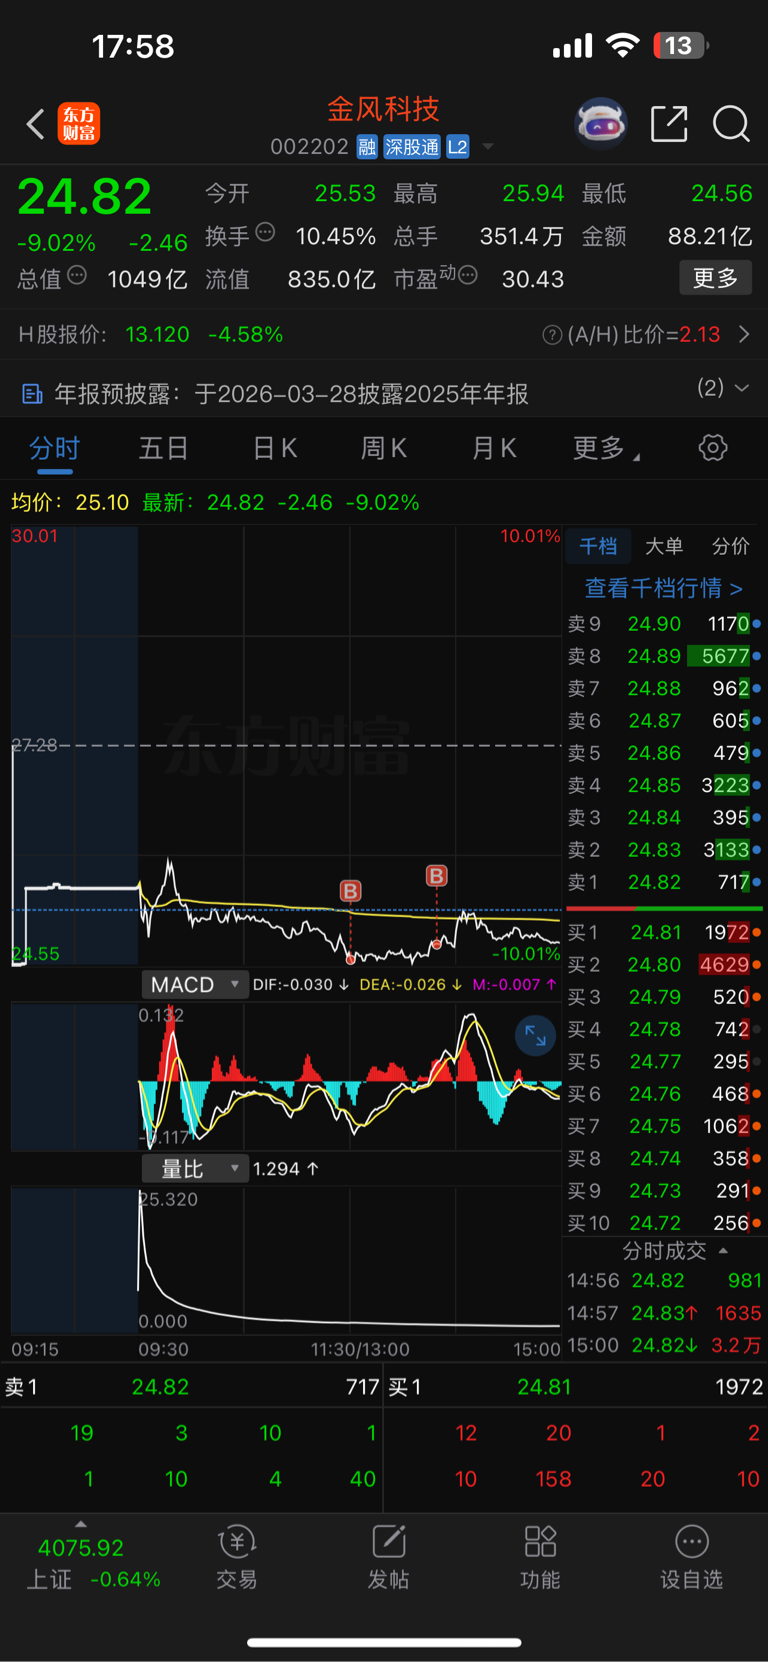Tap the iOS home indicator bar
The width and height of the screenshot is (768, 1662).
click(384, 1642)
